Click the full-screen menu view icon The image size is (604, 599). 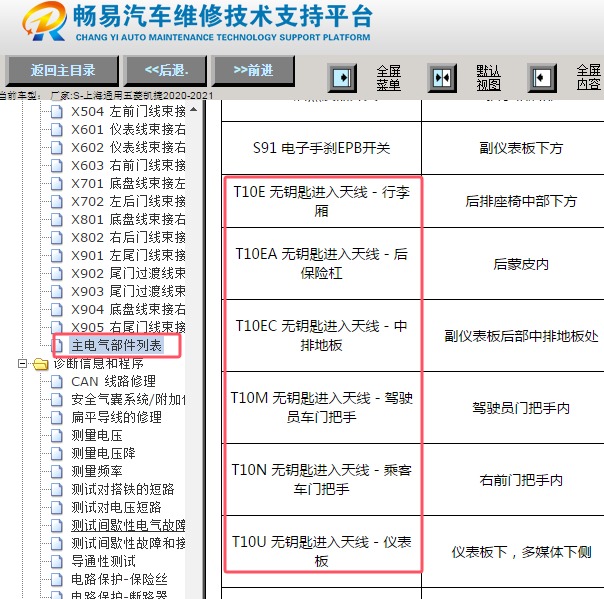tap(342, 78)
